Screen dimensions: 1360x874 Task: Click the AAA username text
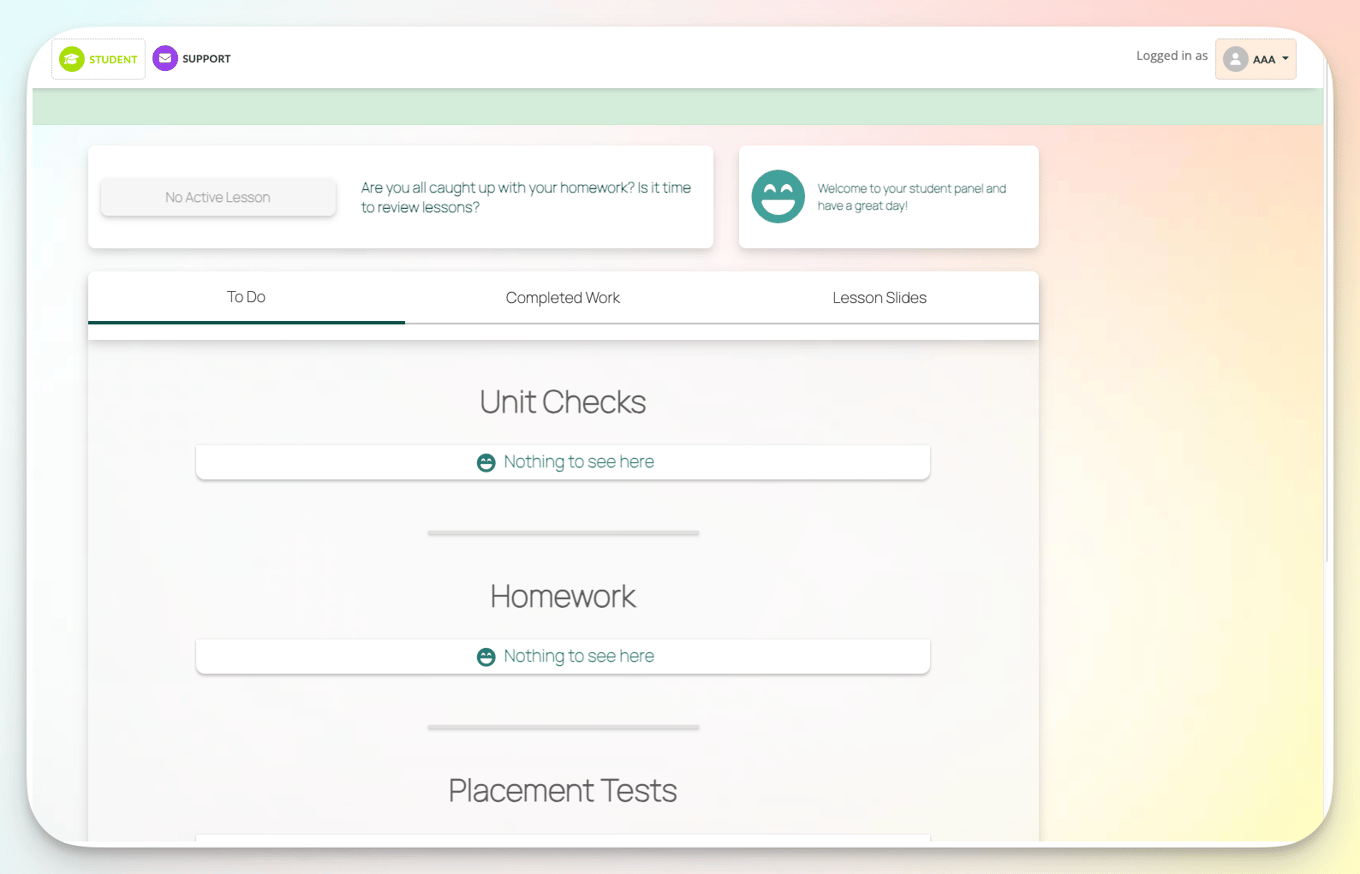(1264, 60)
